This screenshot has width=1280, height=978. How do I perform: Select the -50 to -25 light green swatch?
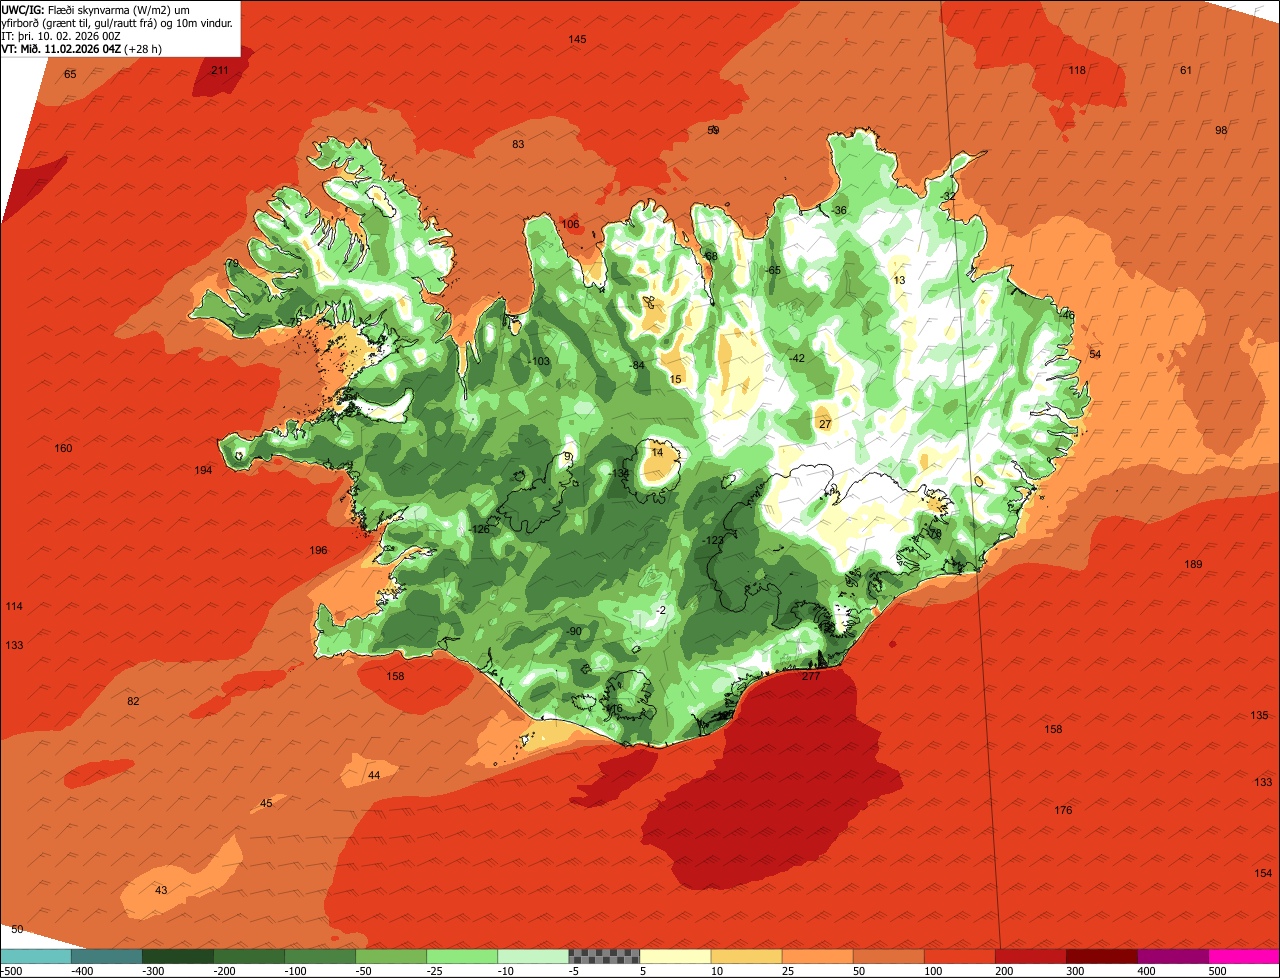click(390, 955)
